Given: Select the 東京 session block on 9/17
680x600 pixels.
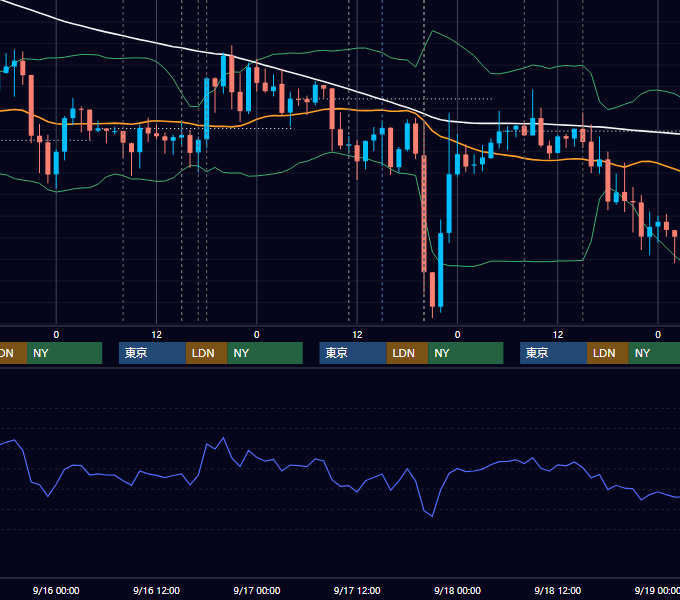Looking at the screenshot, I should coord(353,353).
